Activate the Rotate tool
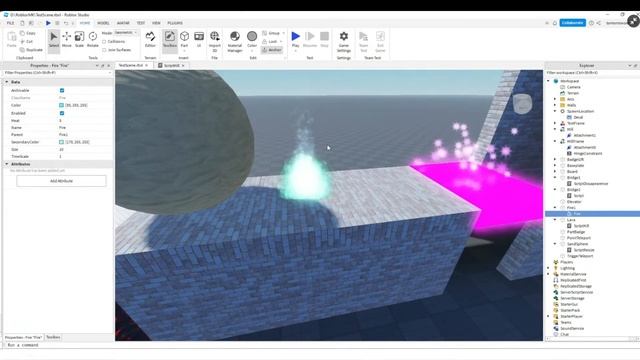 pyautogui.click(x=93, y=40)
